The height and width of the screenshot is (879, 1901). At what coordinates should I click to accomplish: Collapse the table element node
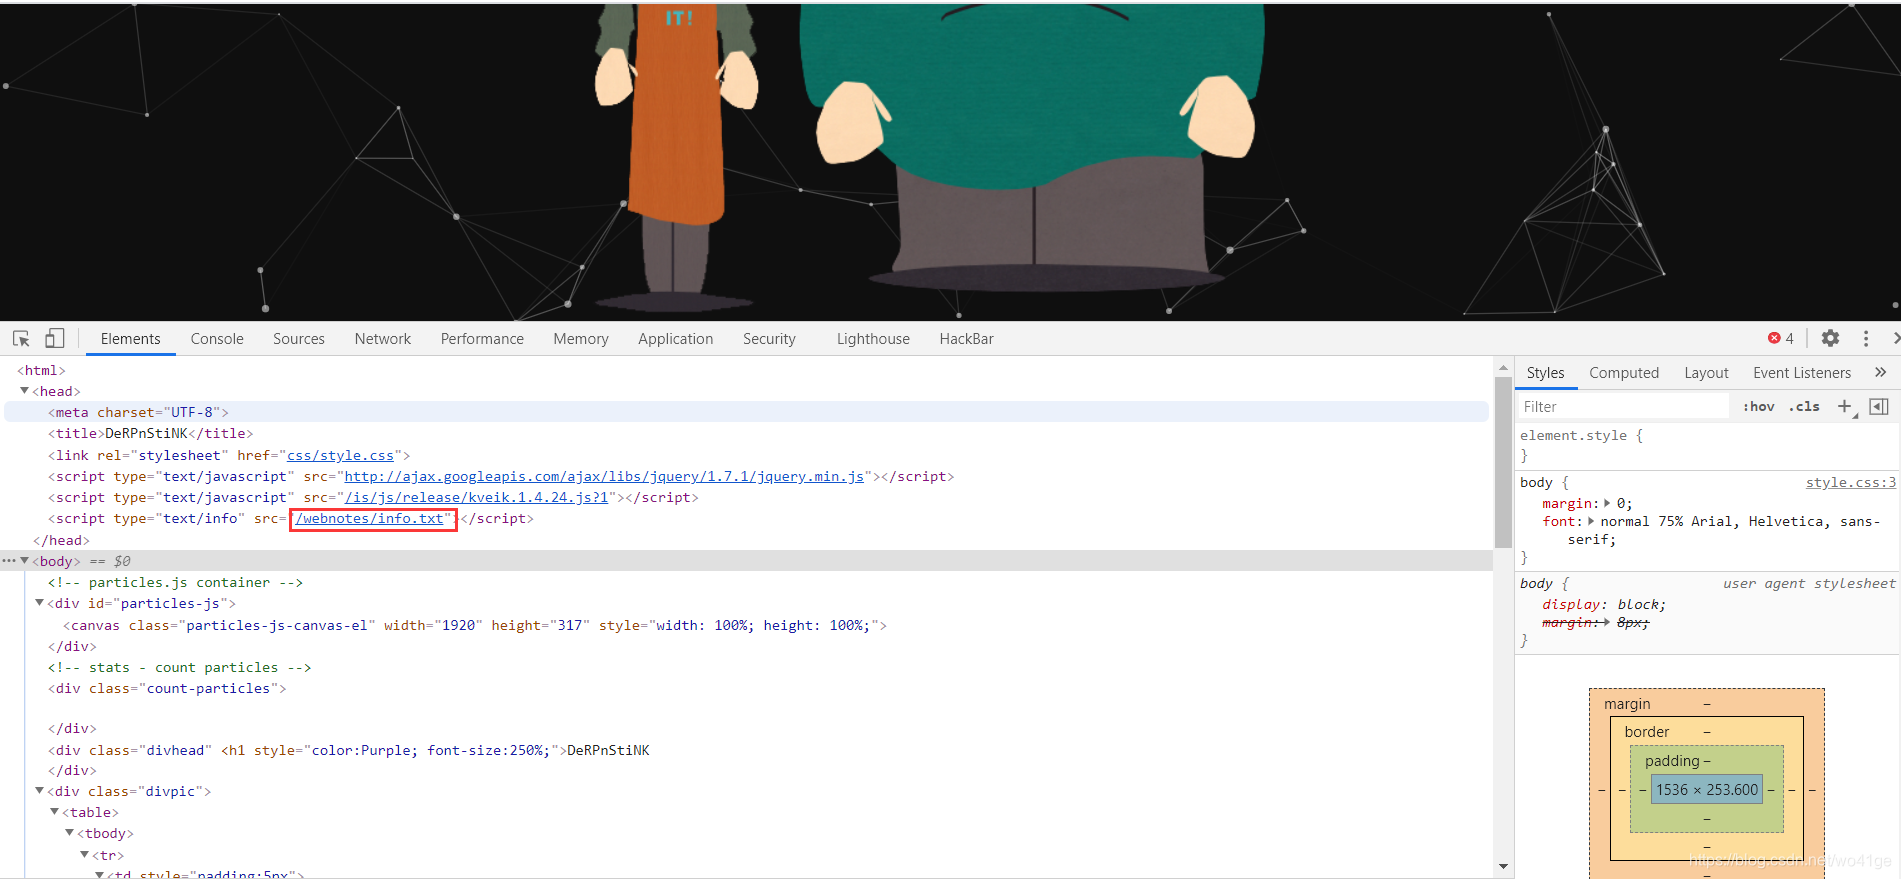coord(55,812)
